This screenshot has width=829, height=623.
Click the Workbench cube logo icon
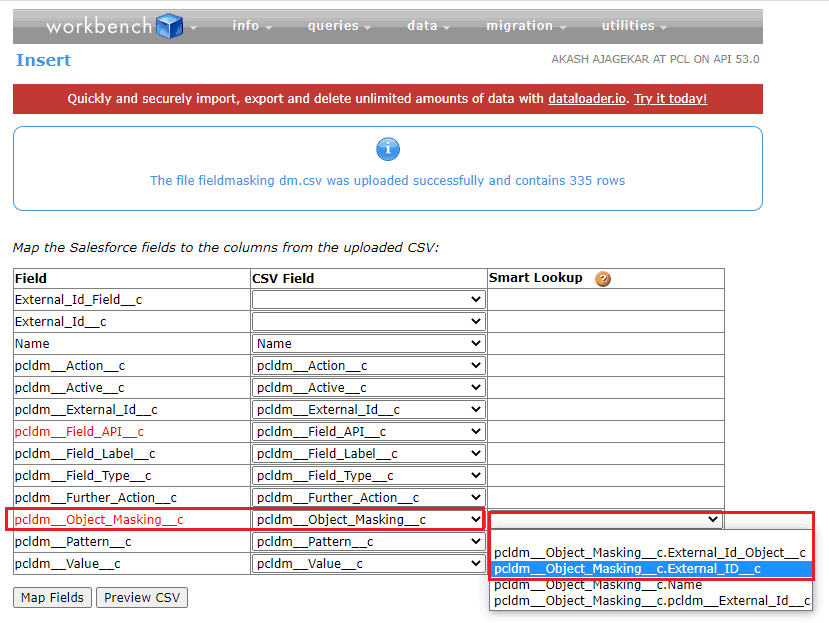tap(170, 26)
